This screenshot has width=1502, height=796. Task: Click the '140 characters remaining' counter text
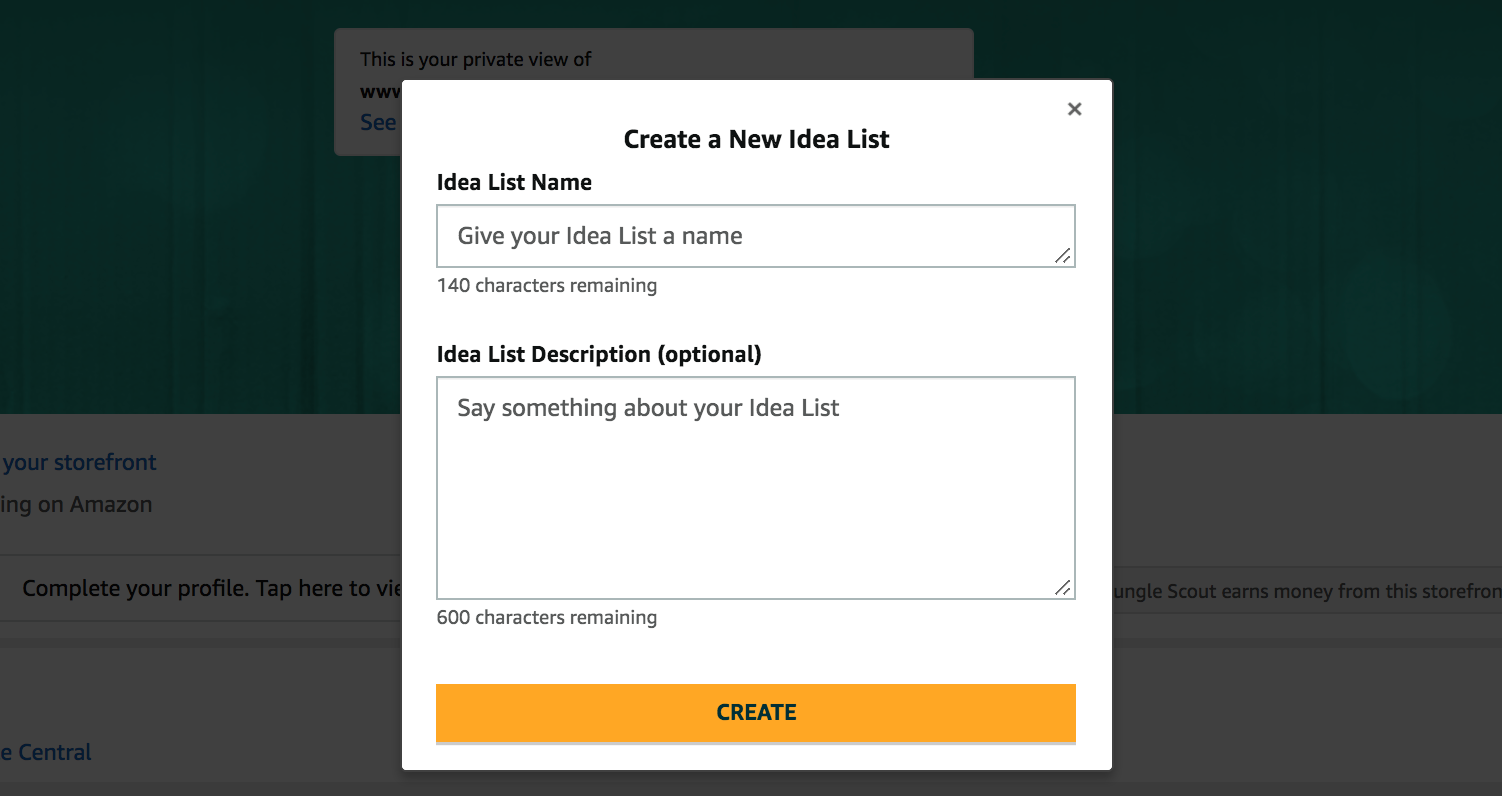[547, 285]
